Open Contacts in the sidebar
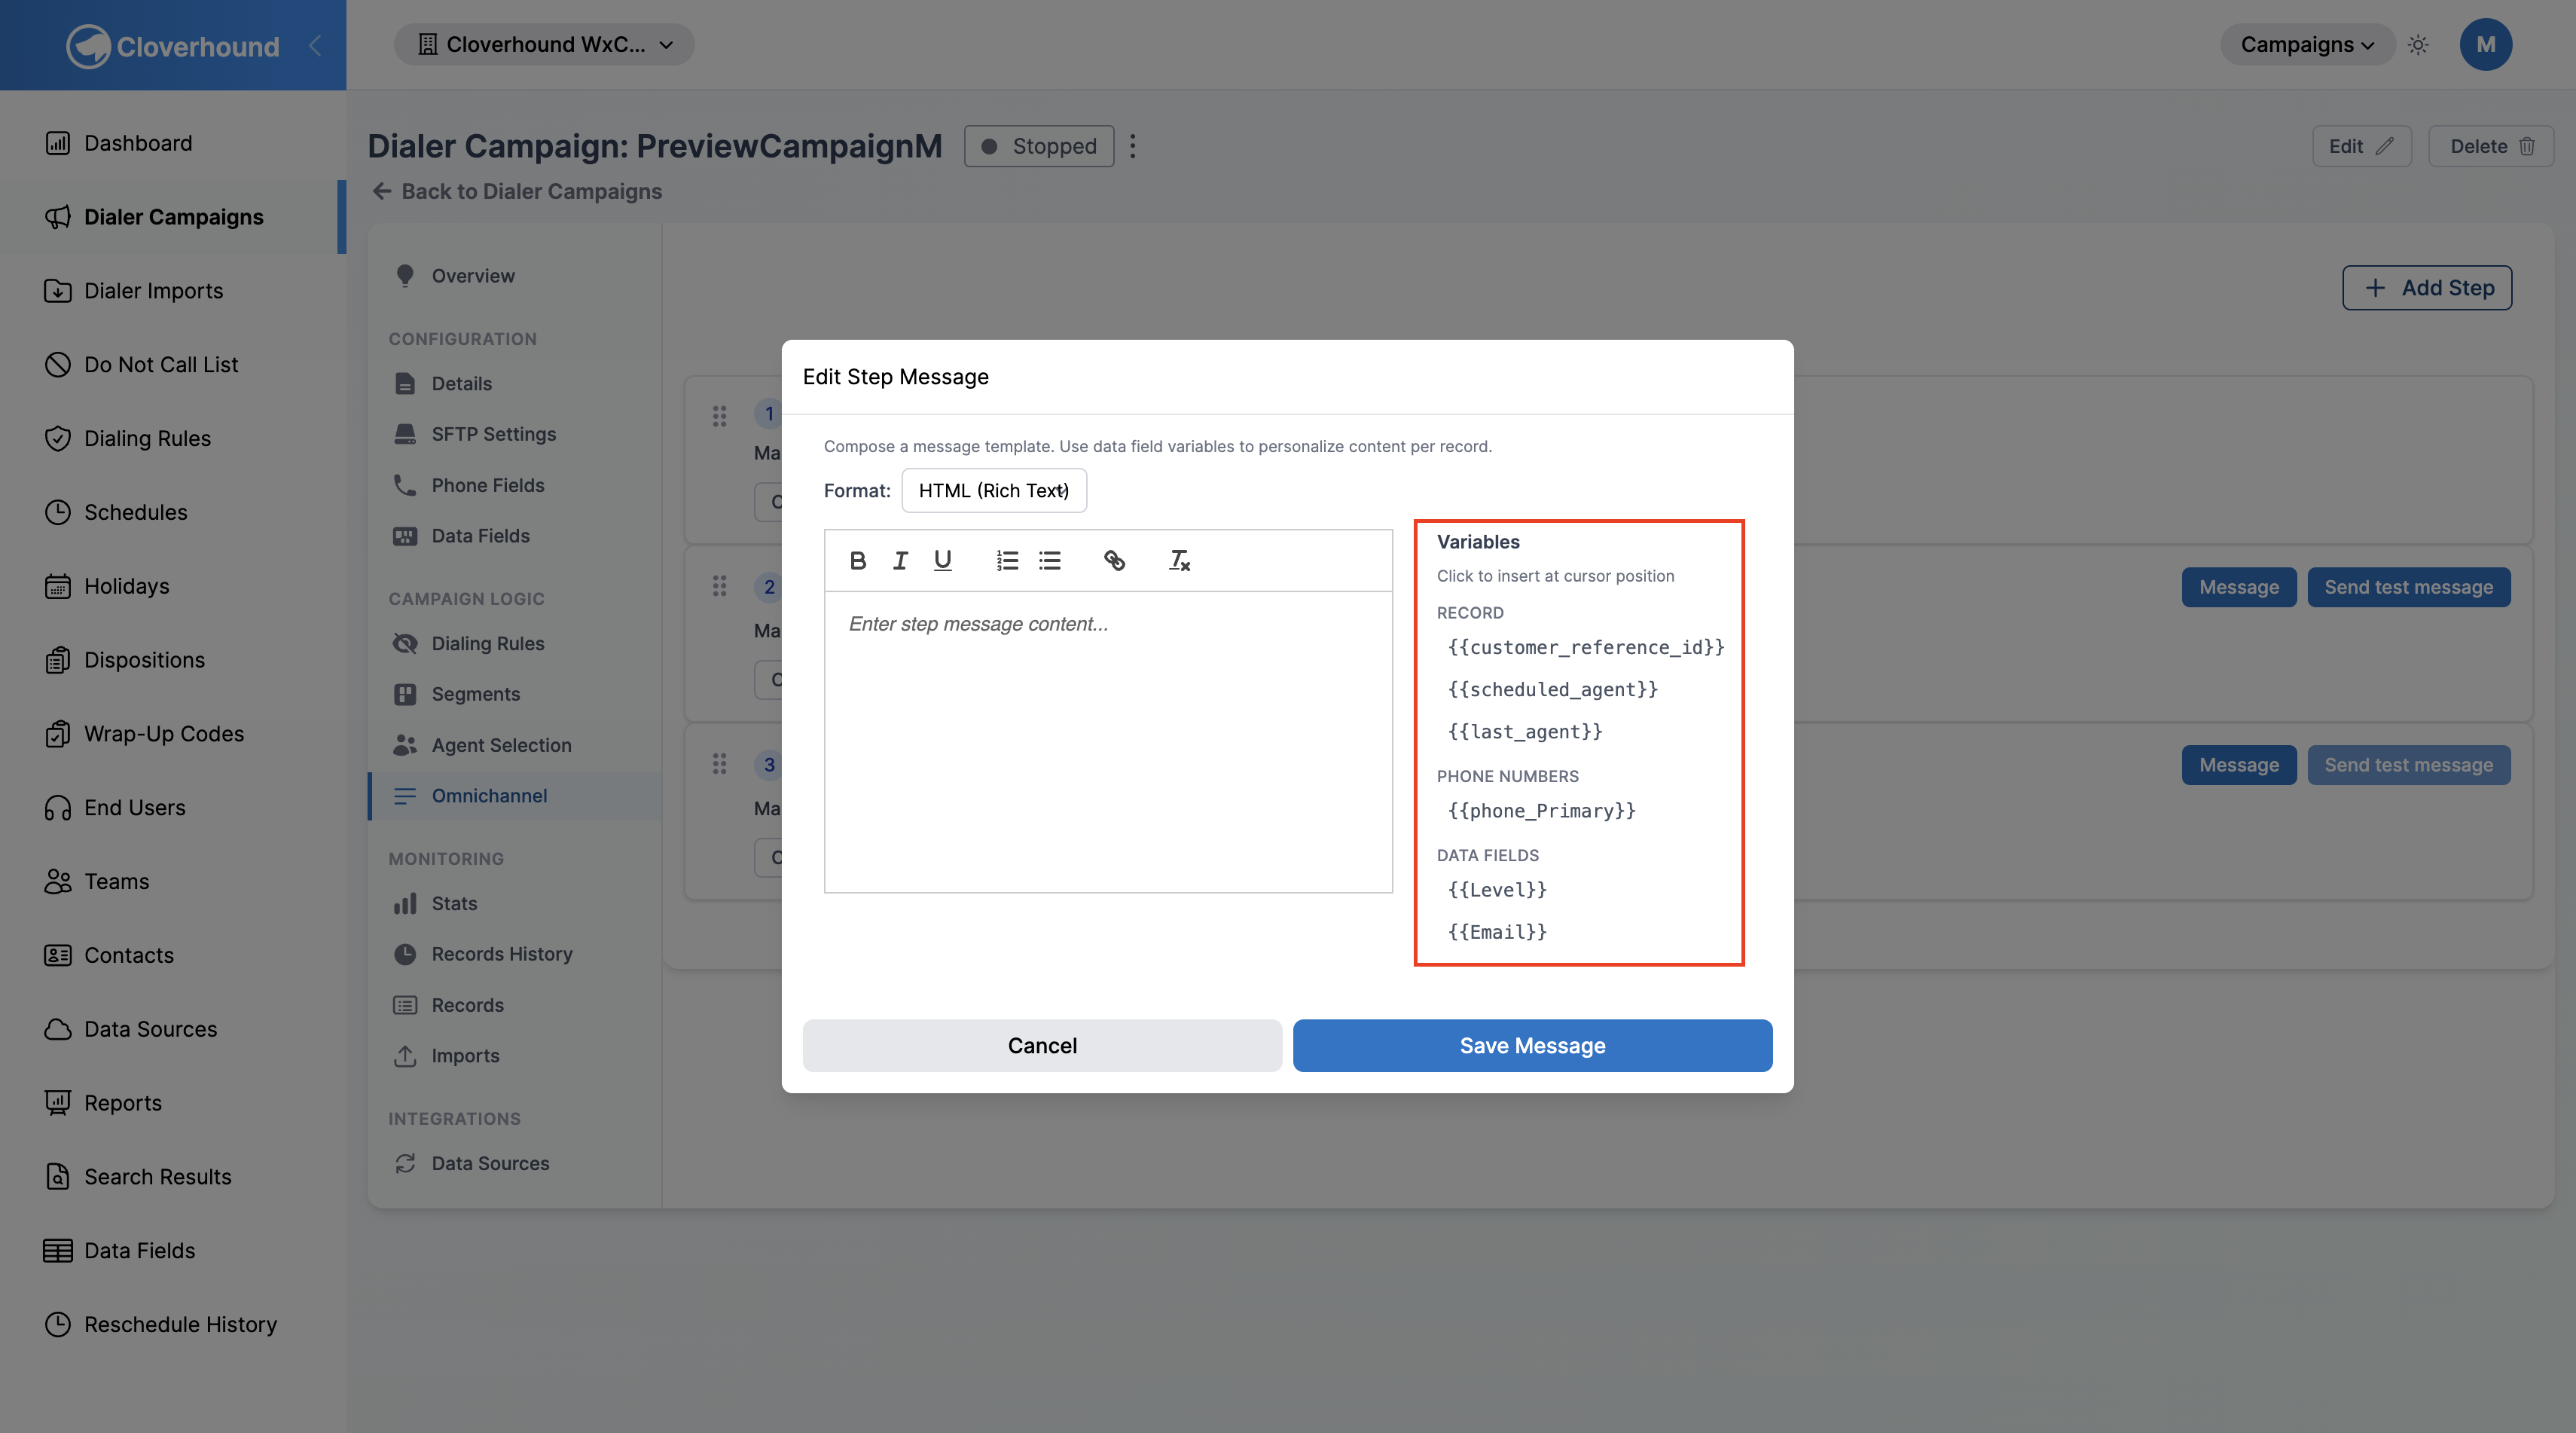This screenshot has height=1433, width=2576. 172,955
